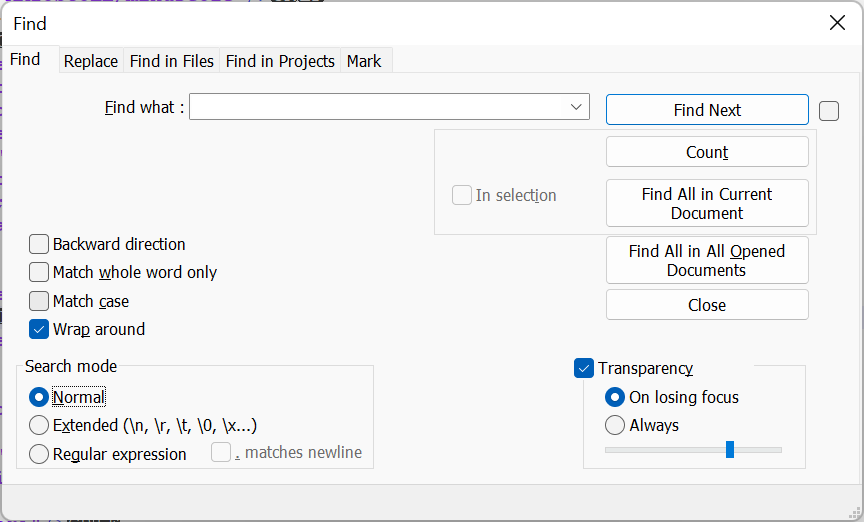
Task: Click the Find Next button
Action: coord(707,110)
